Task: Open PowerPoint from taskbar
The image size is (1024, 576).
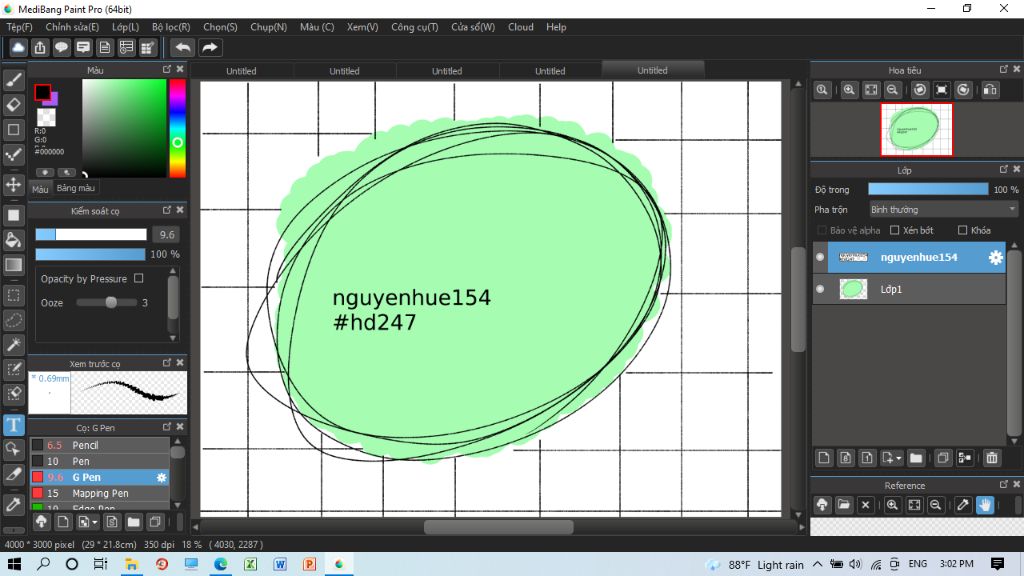Action: point(310,564)
